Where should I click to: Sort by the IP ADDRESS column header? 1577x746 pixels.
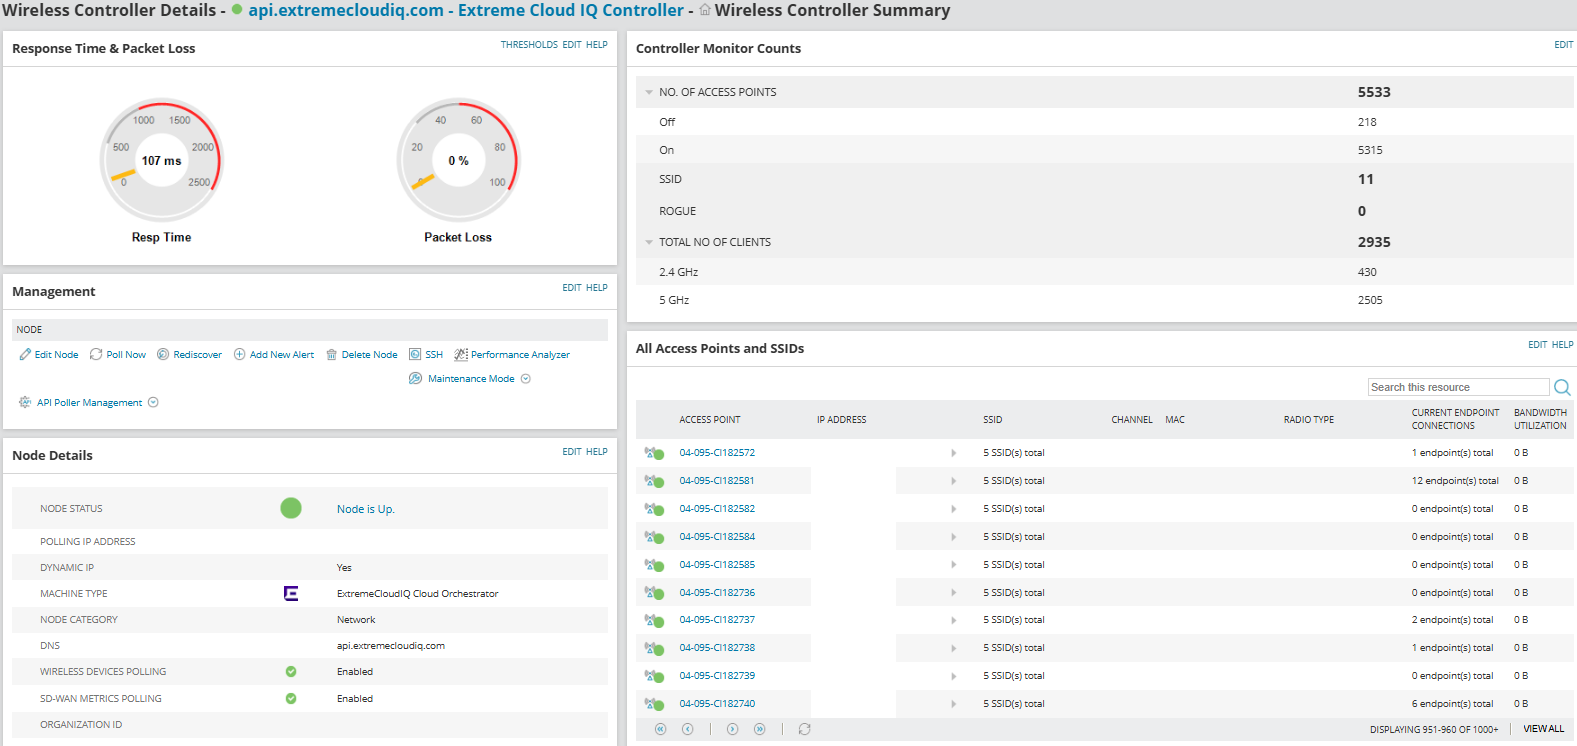tap(842, 420)
